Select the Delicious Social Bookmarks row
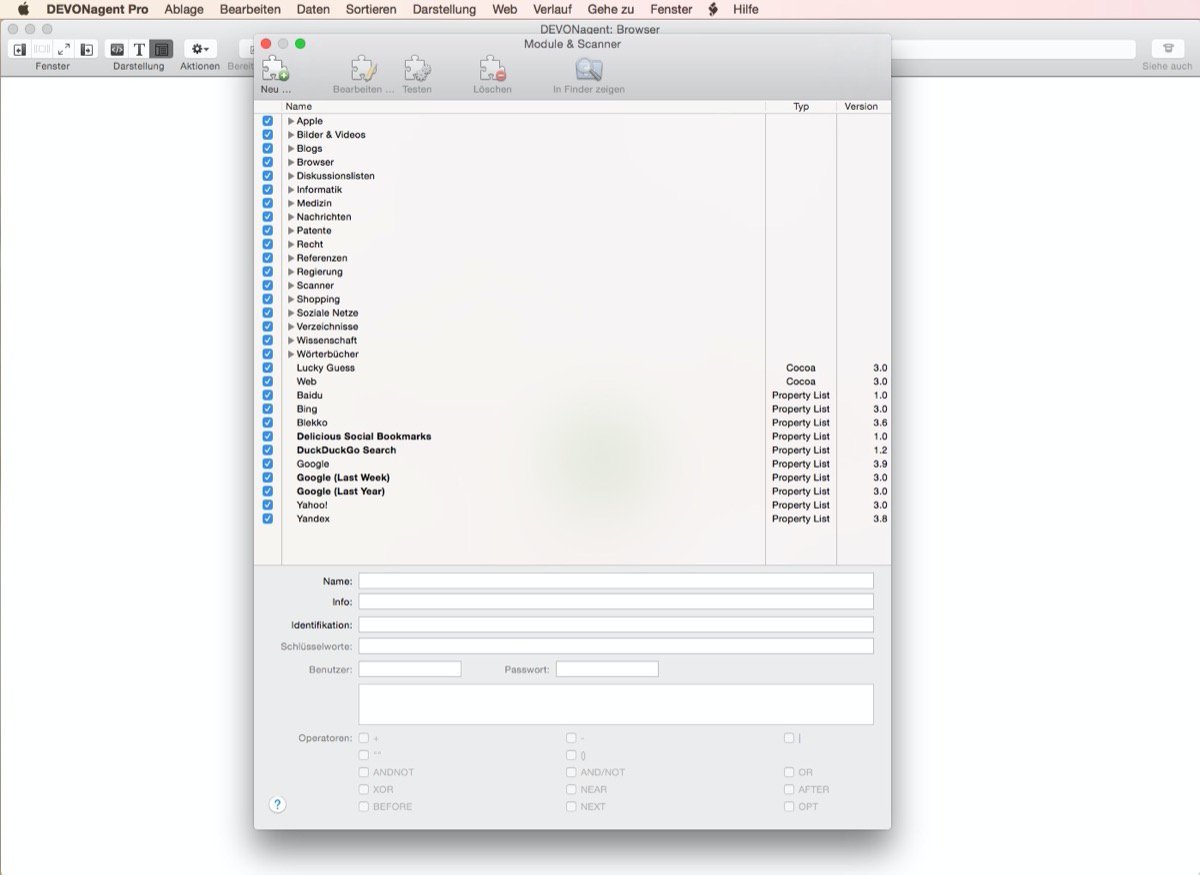 (x=572, y=437)
